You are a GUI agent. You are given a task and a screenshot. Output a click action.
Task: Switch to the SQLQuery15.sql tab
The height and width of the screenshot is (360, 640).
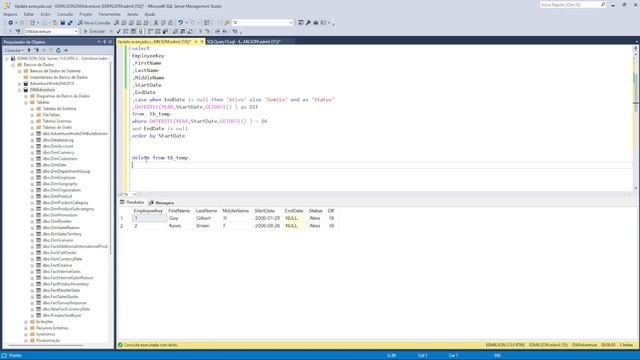[244, 42]
